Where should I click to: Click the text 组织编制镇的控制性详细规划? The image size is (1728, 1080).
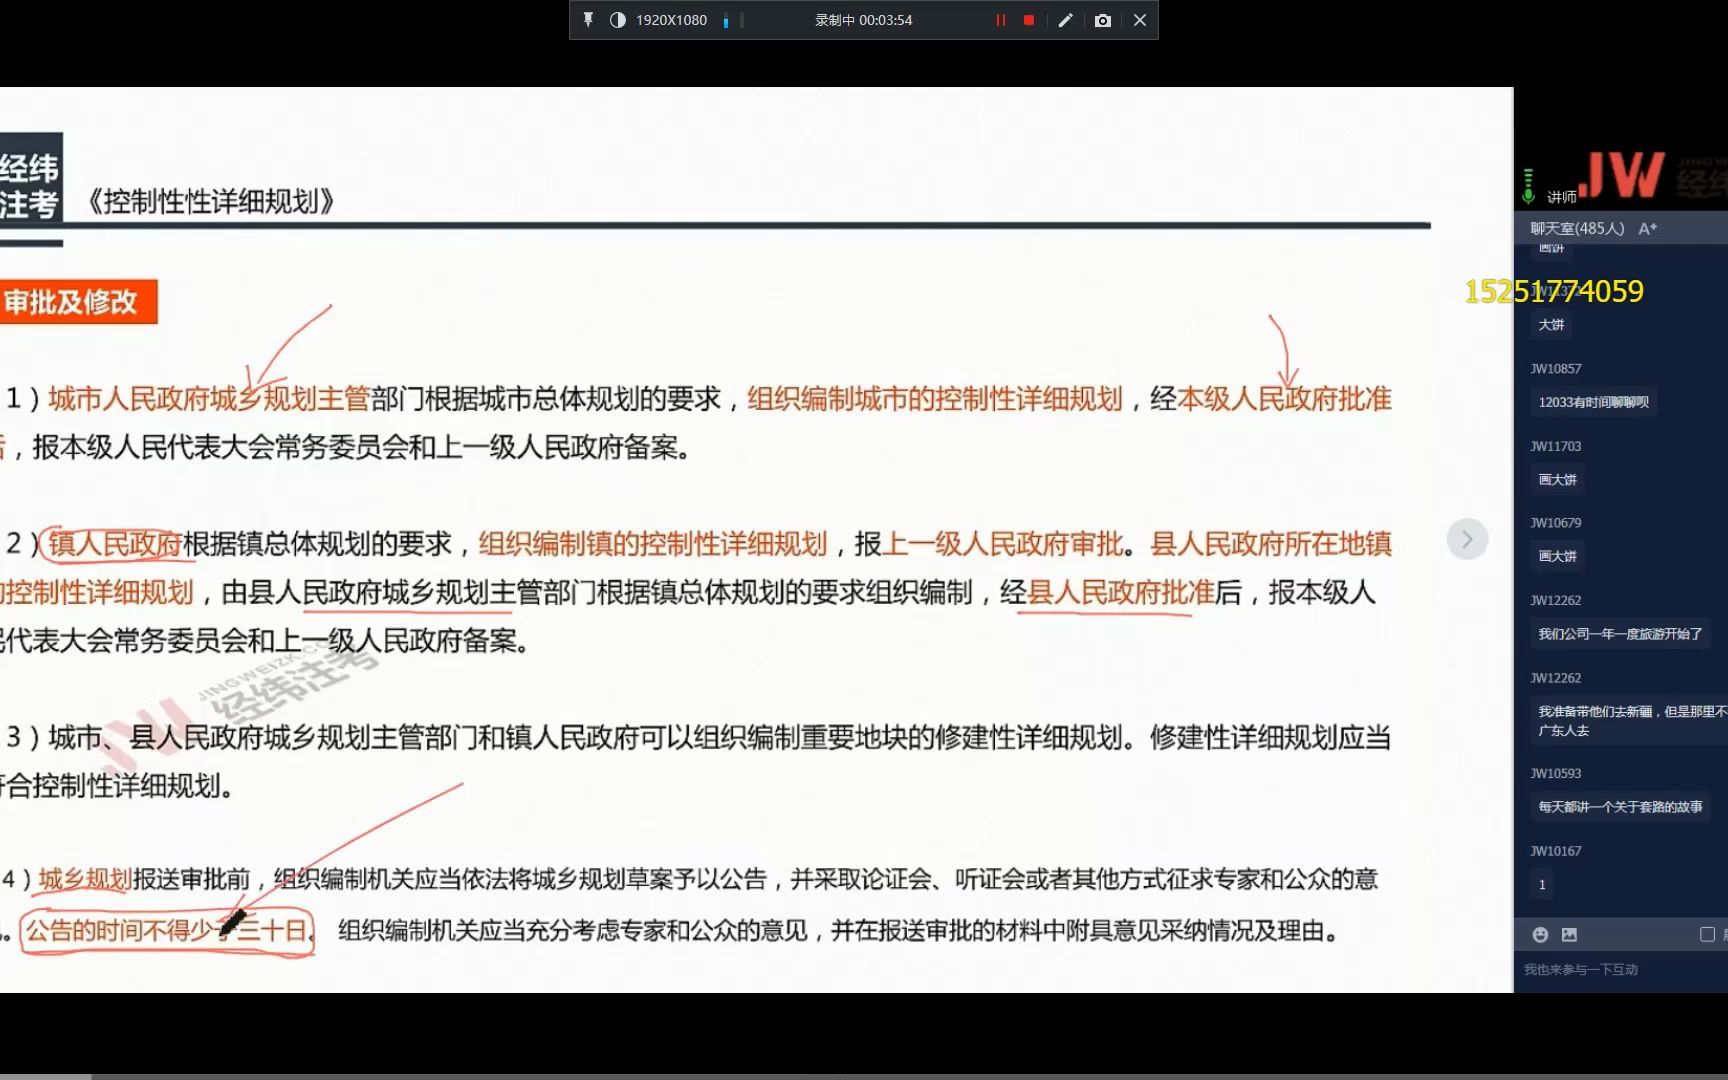(x=652, y=544)
